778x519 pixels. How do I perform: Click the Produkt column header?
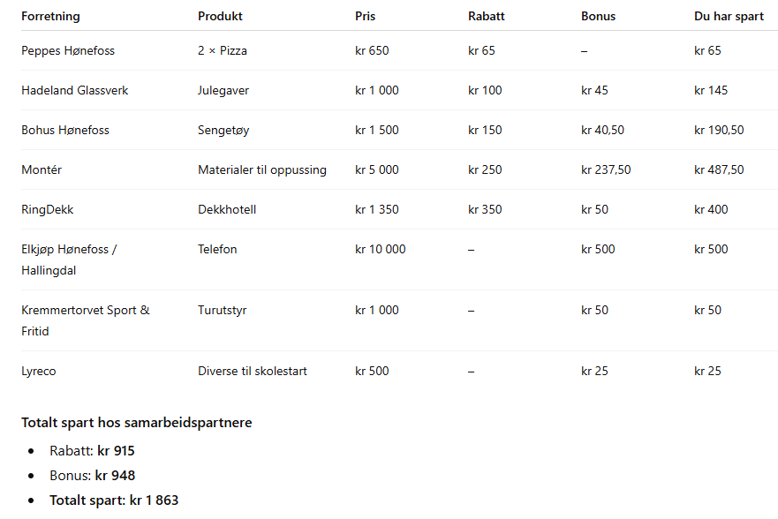point(220,16)
